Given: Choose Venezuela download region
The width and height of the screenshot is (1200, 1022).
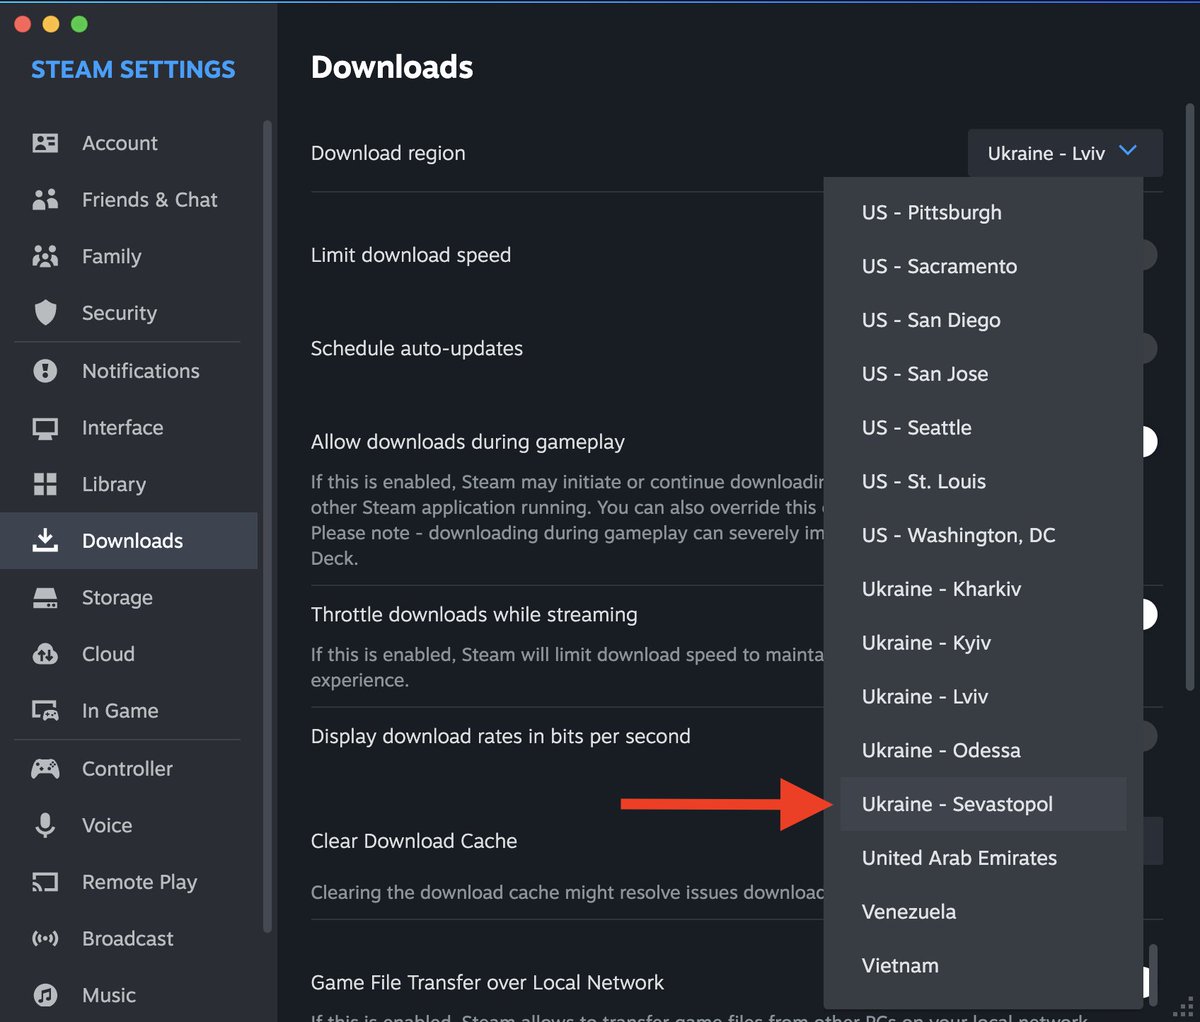Looking at the screenshot, I should 983,912.
